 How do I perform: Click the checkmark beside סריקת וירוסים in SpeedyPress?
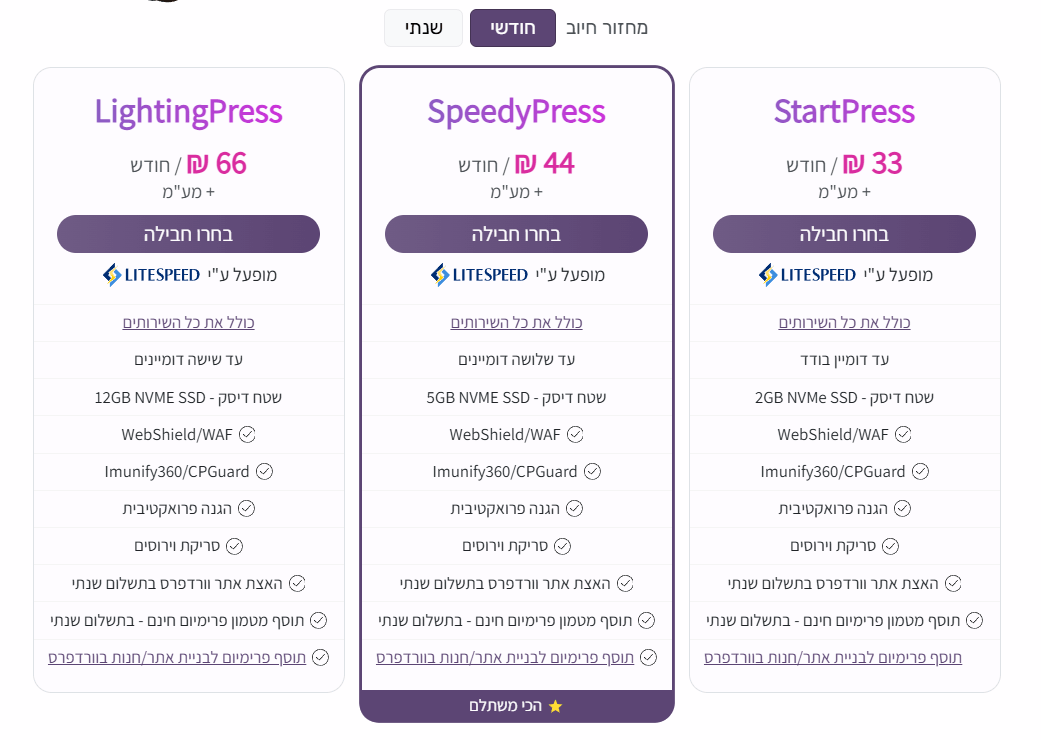click(x=563, y=546)
